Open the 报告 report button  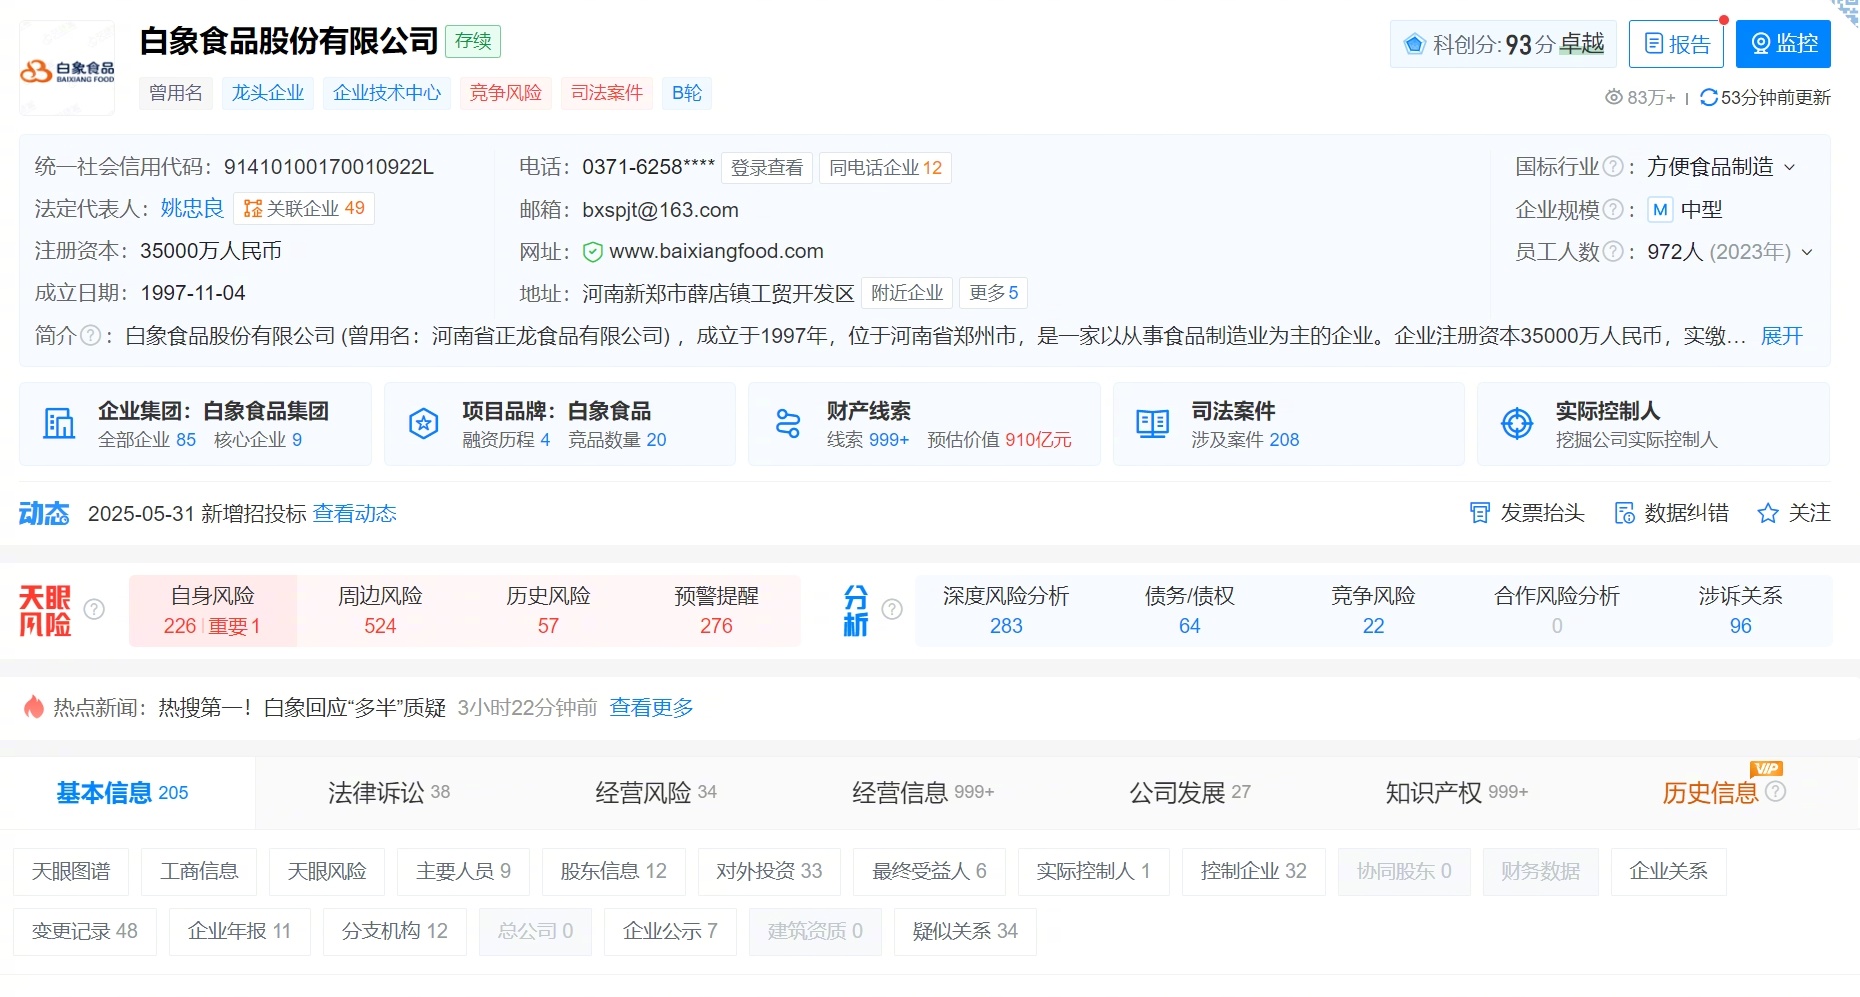pos(1676,44)
